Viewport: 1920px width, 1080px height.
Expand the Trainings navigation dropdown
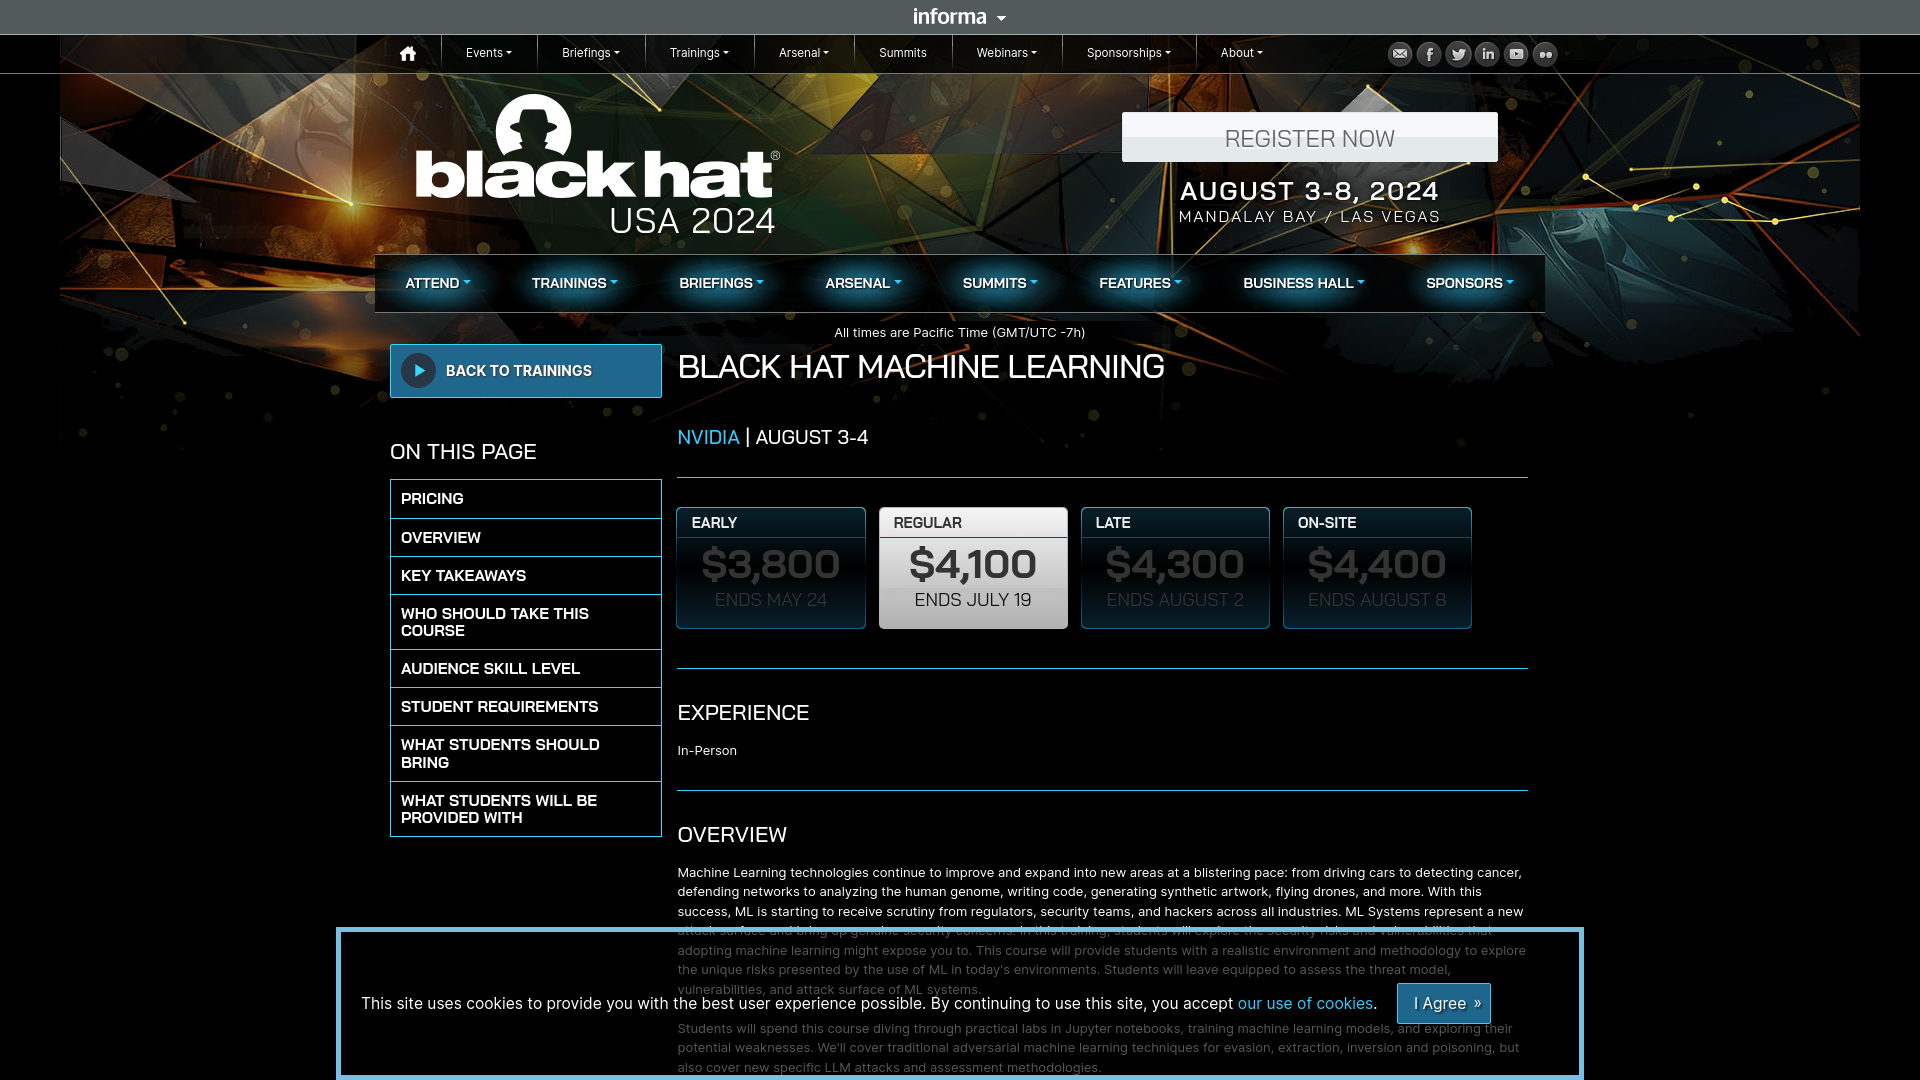pyautogui.click(x=698, y=53)
